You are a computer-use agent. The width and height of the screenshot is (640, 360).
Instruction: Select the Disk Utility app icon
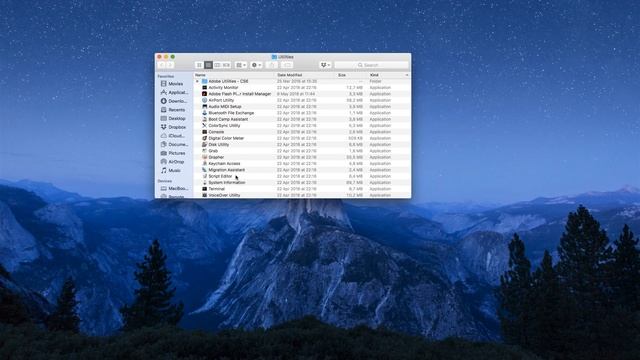pyautogui.click(x=204, y=144)
